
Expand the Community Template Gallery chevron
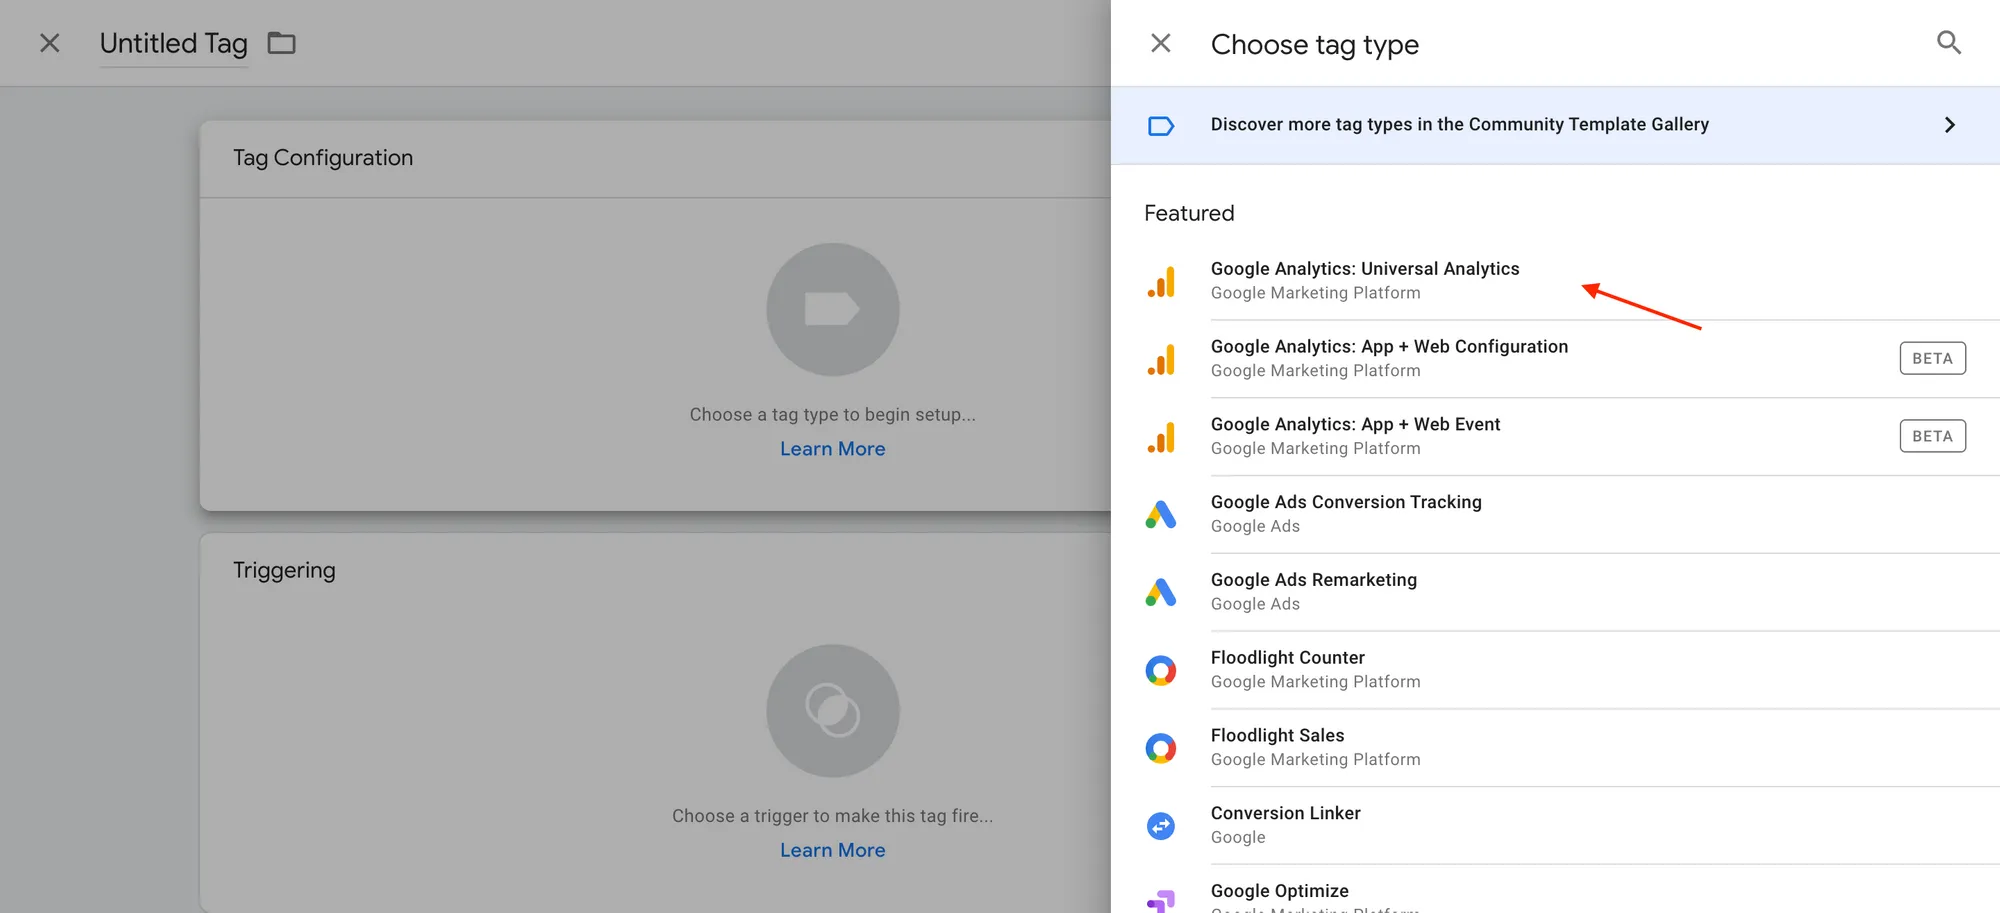coord(1949,125)
